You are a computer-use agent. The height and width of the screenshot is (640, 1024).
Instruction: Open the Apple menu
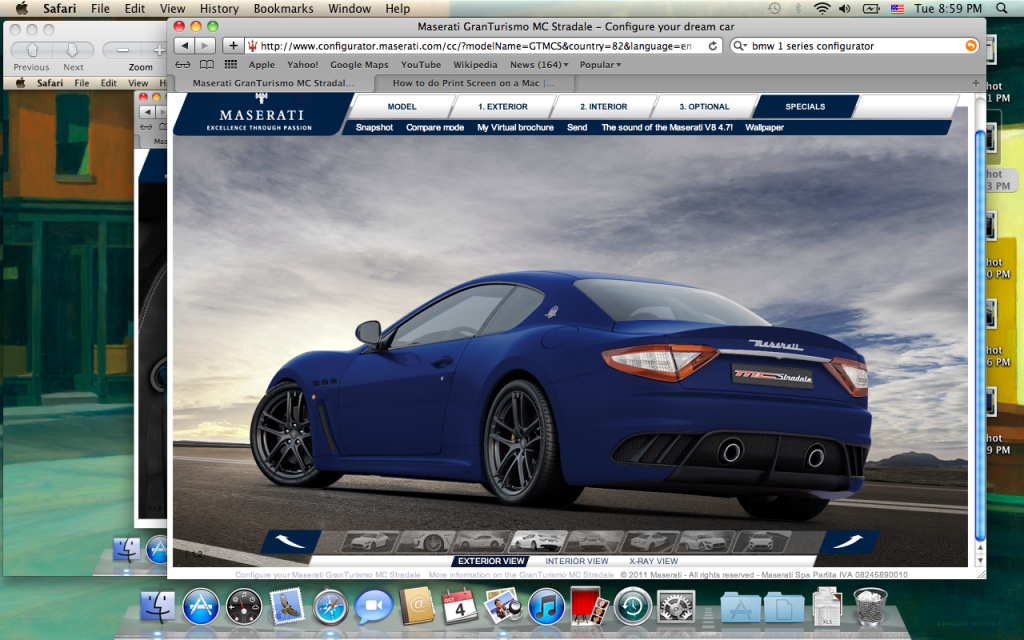(x=22, y=8)
